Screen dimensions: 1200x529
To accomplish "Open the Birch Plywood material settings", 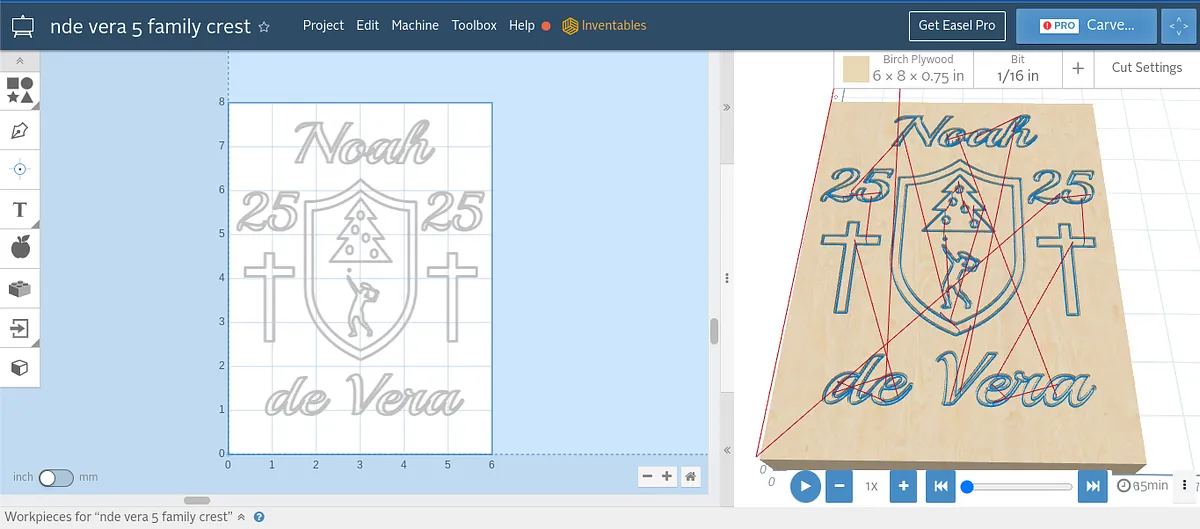I will coord(904,69).
